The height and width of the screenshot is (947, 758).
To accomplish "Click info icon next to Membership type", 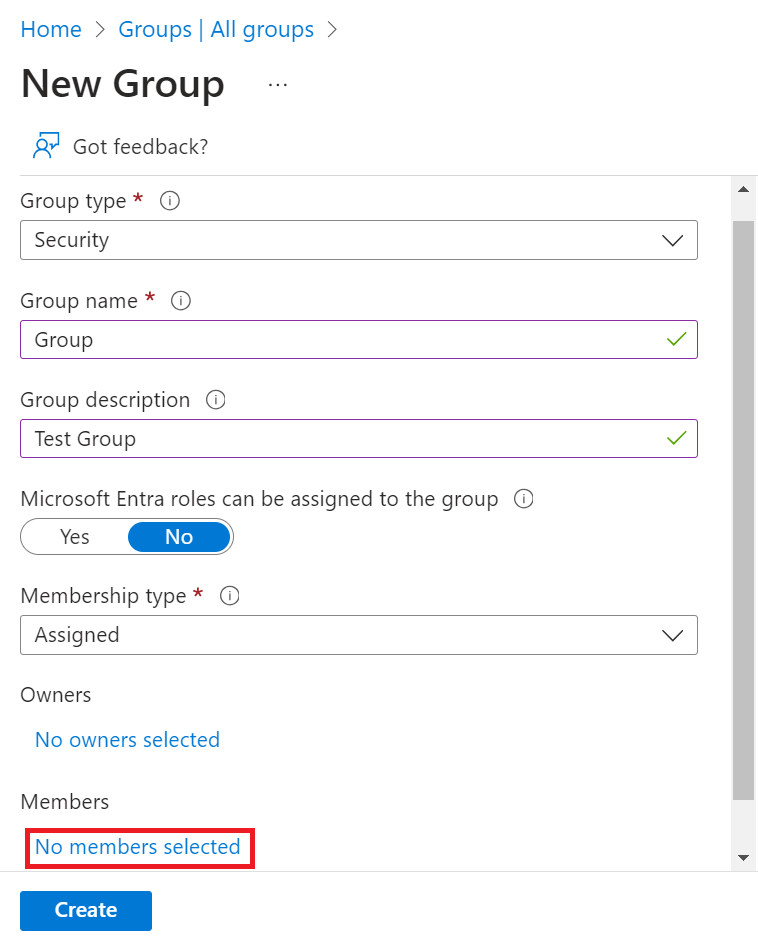I will click(x=229, y=596).
